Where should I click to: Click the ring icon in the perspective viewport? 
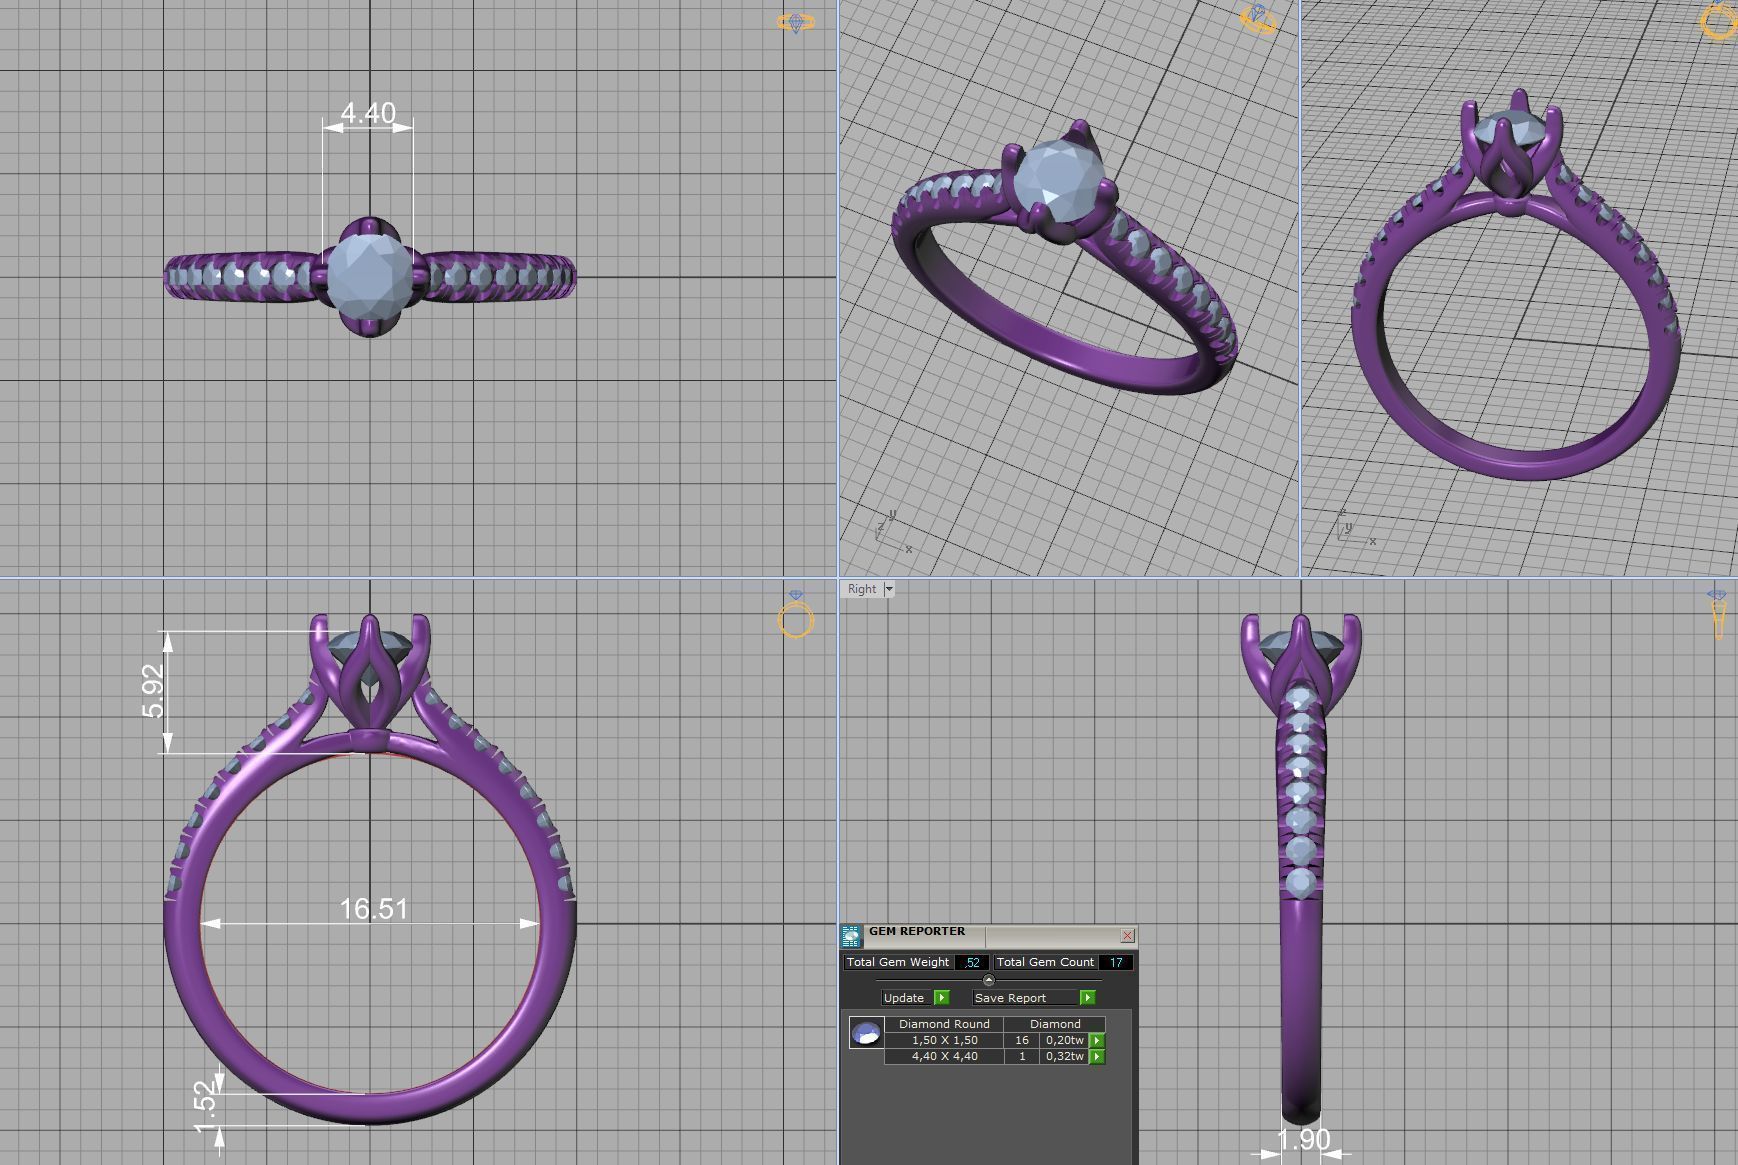(x=1258, y=19)
